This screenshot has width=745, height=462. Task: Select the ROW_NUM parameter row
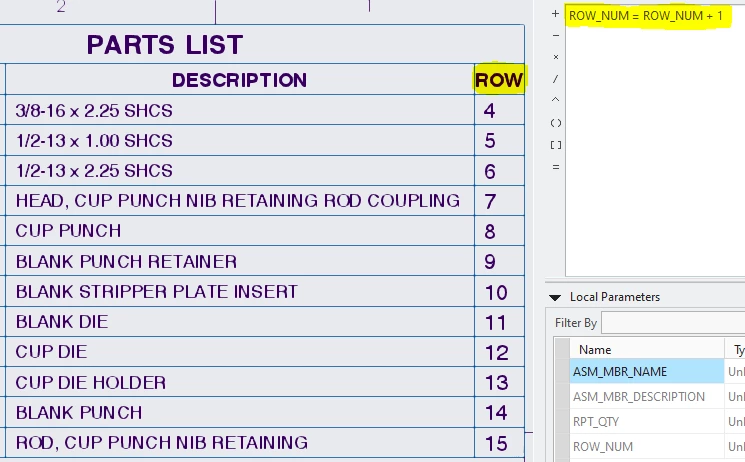point(647,447)
